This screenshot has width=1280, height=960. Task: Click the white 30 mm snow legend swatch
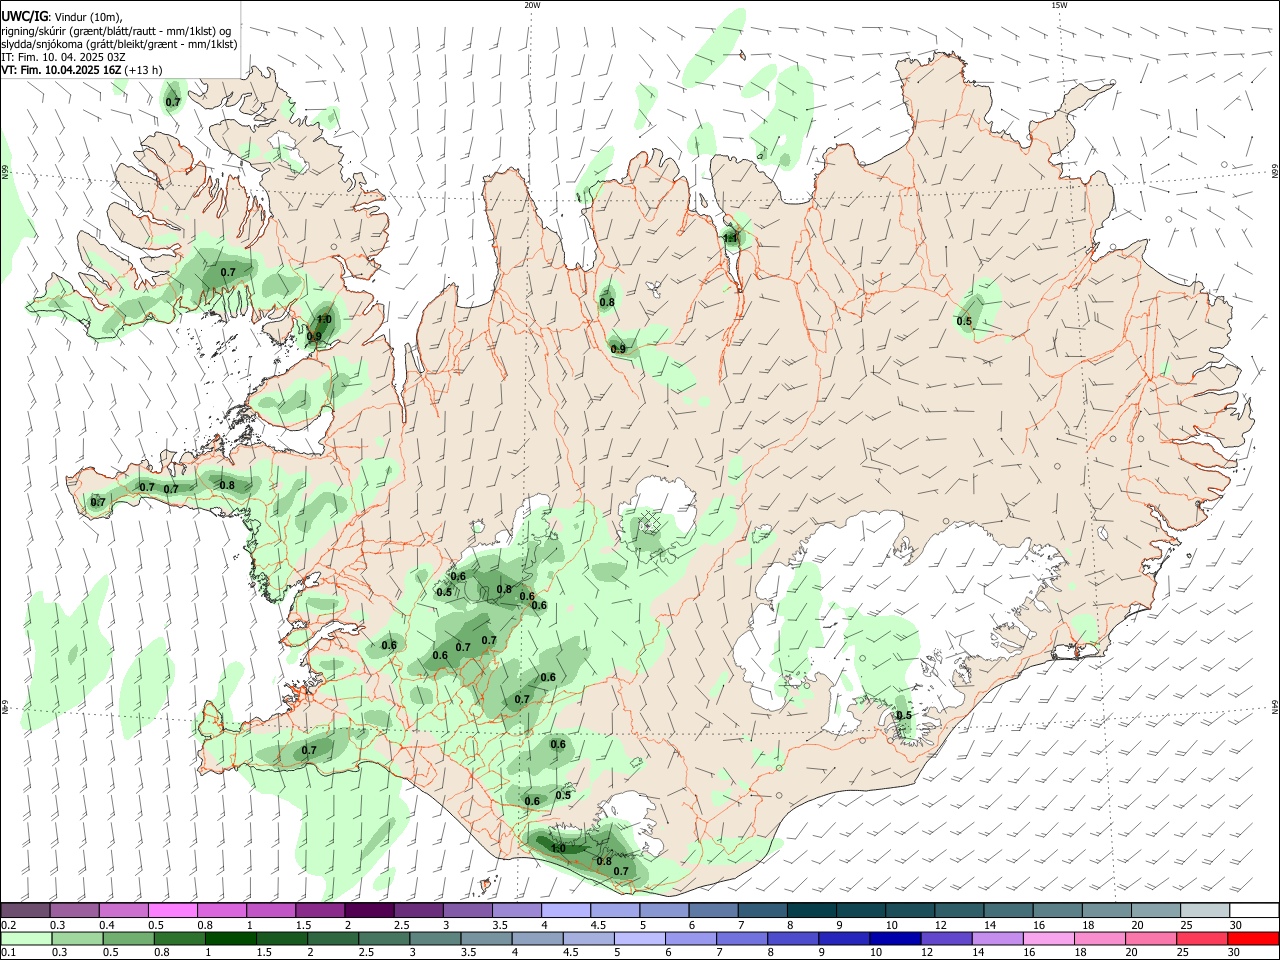(x=1254, y=910)
